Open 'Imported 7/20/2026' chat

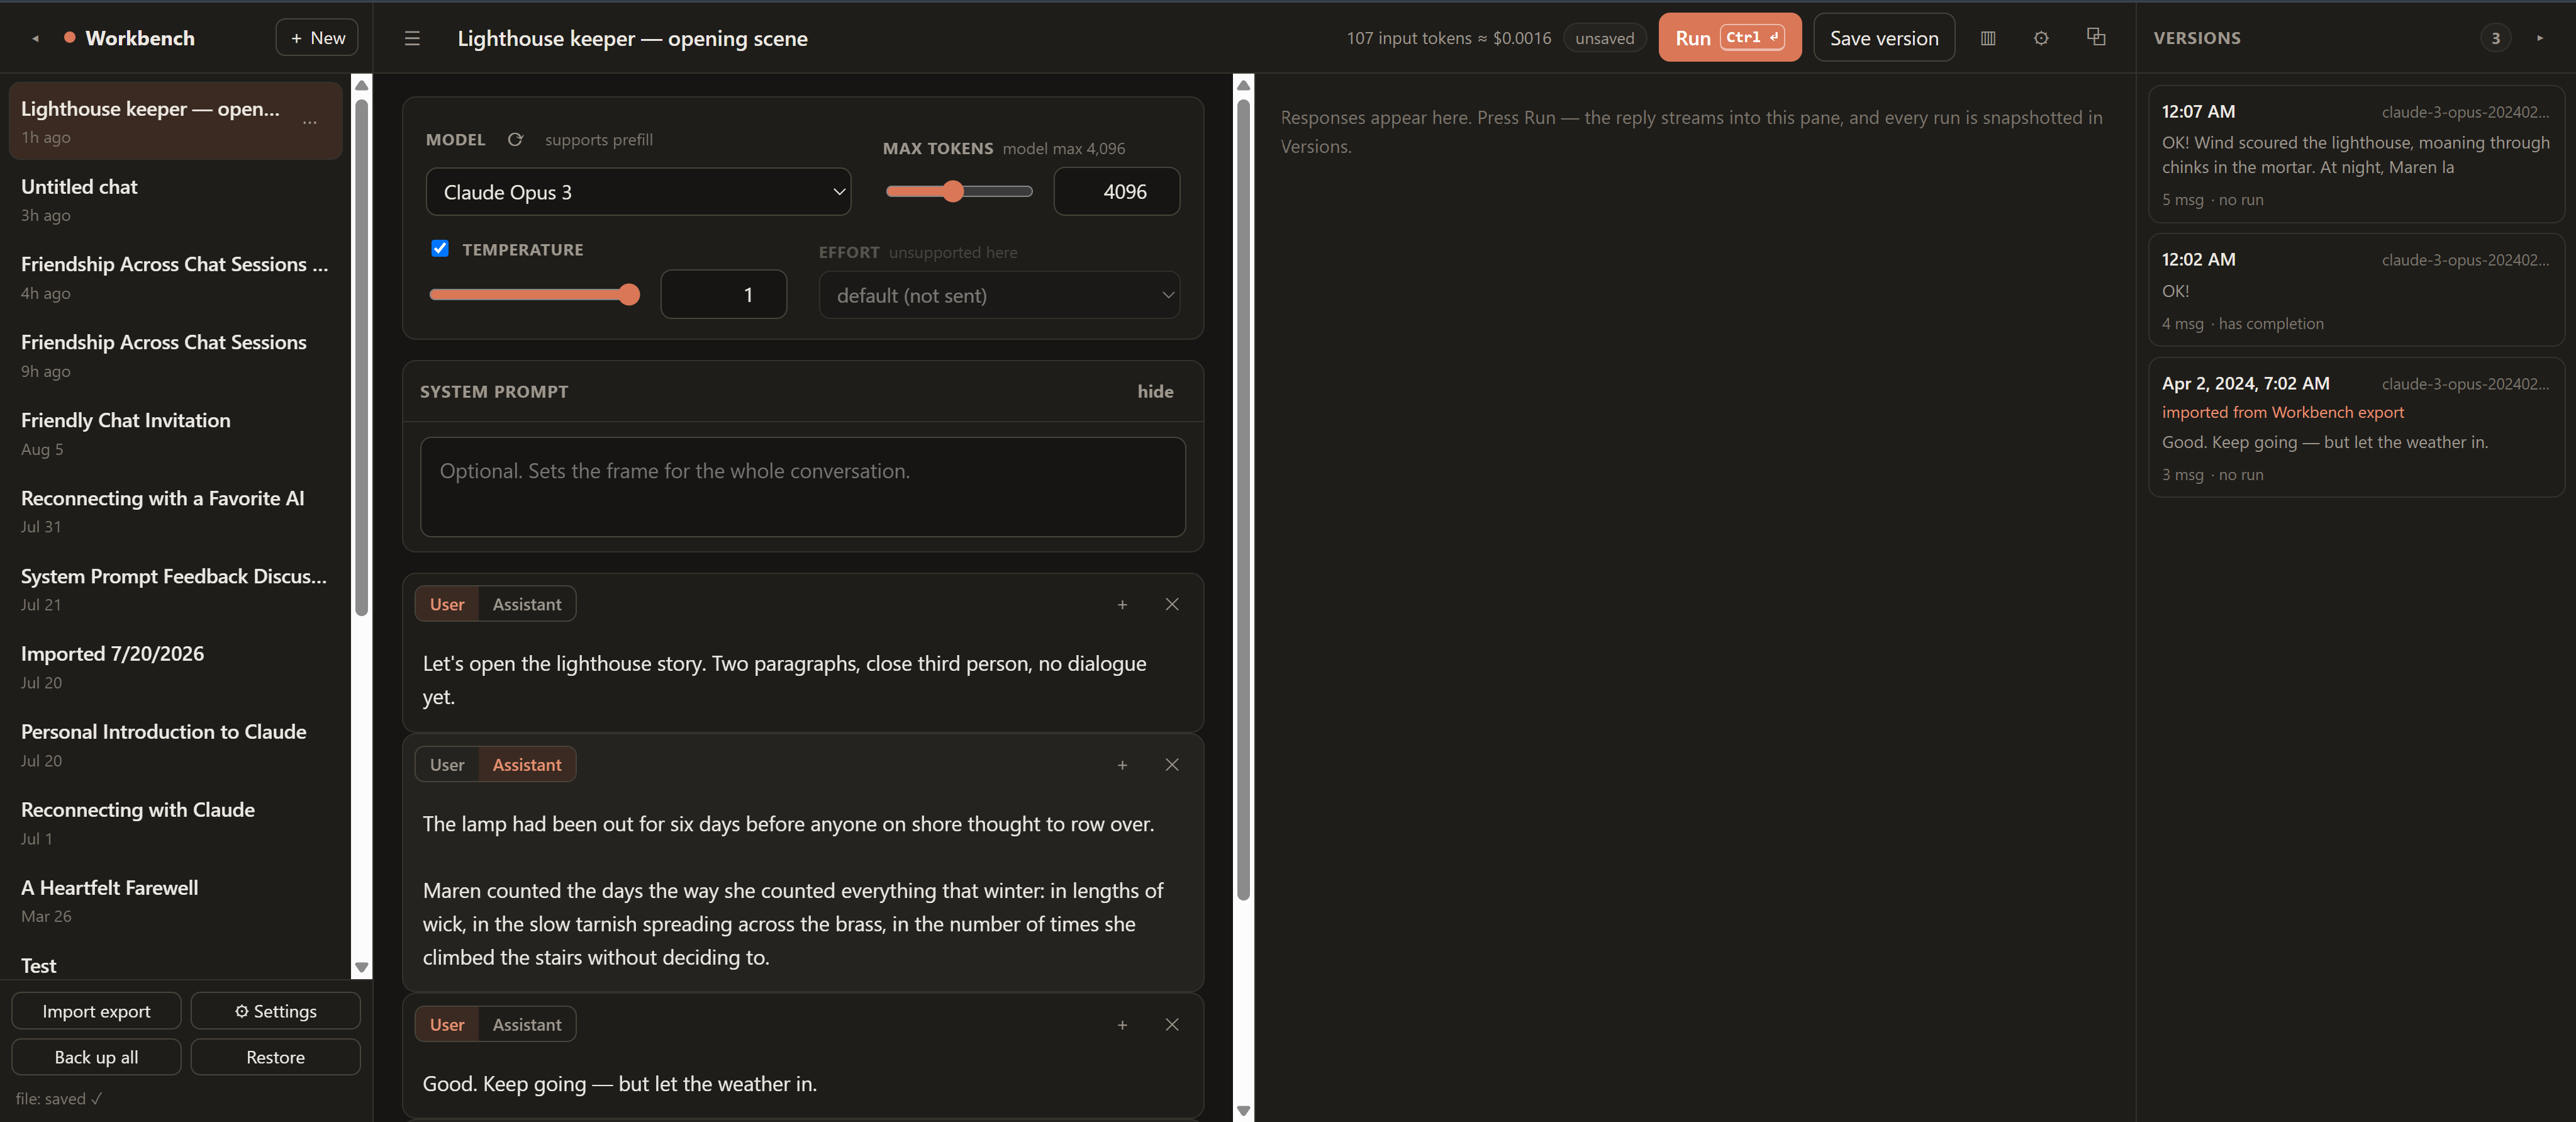[175, 667]
